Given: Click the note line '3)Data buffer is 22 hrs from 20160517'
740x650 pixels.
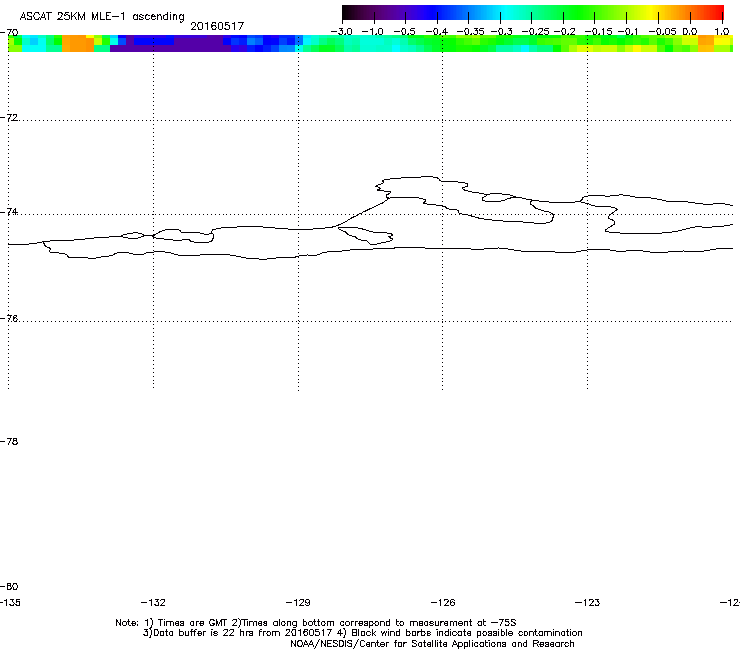Looking at the screenshot, I should [x=362, y=633].
